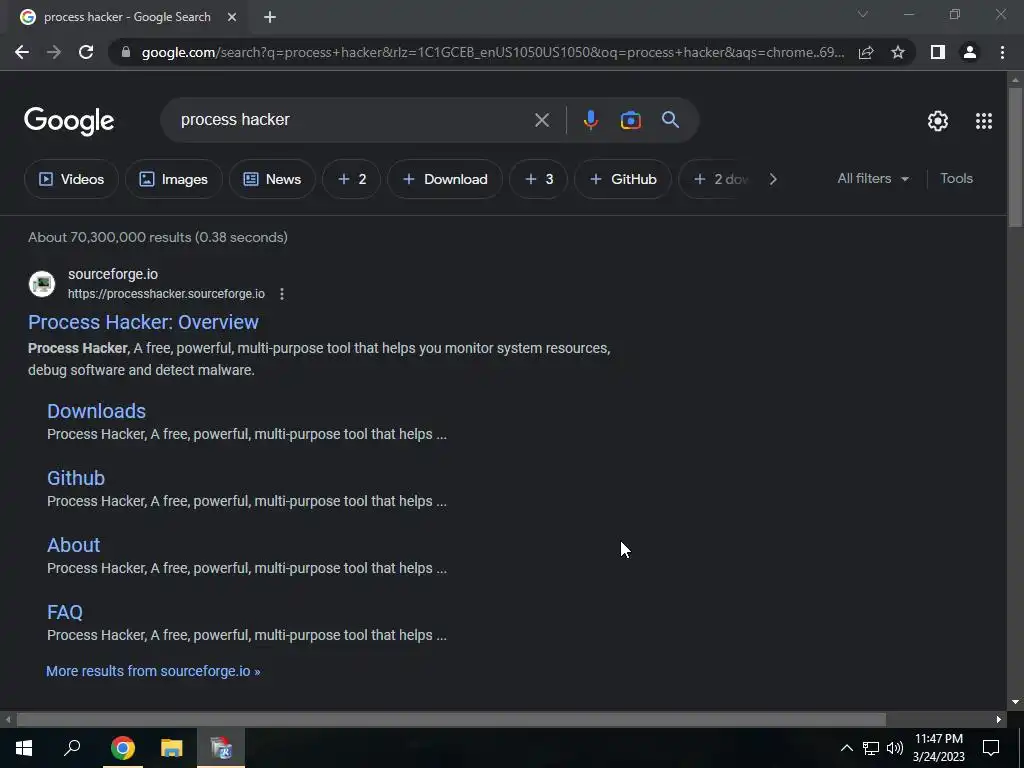Reload the Google search page
This screenshot has height=768, width=1024.
[x=86, y=52]
